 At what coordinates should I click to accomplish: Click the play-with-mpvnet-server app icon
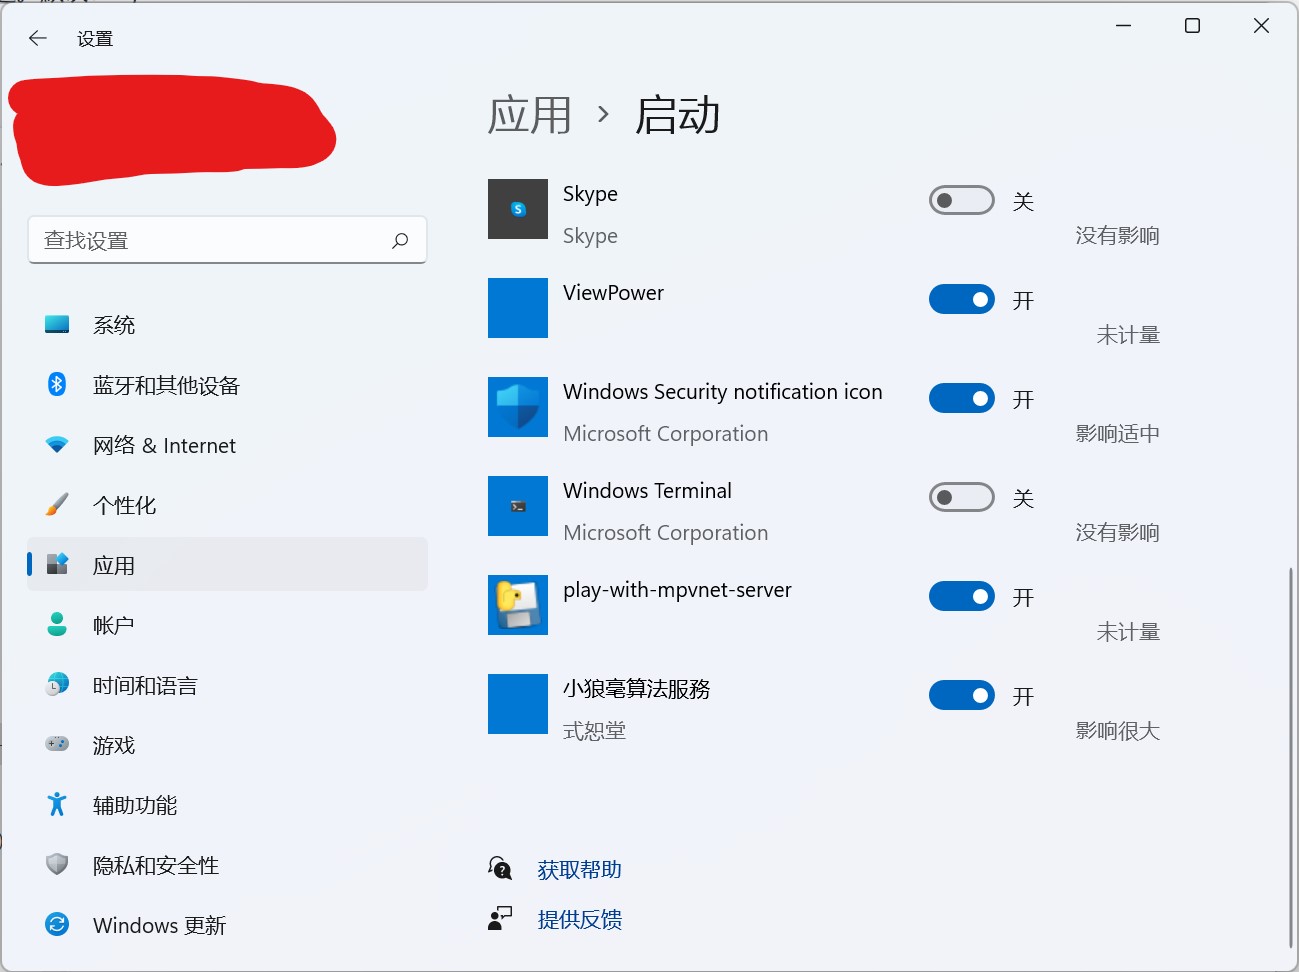pos(518,605)
